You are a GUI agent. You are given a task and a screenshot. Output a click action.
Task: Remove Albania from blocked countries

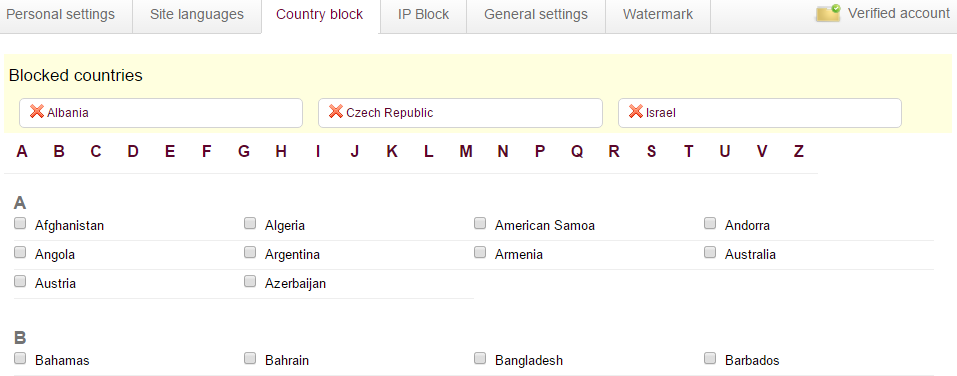point(37,112)
